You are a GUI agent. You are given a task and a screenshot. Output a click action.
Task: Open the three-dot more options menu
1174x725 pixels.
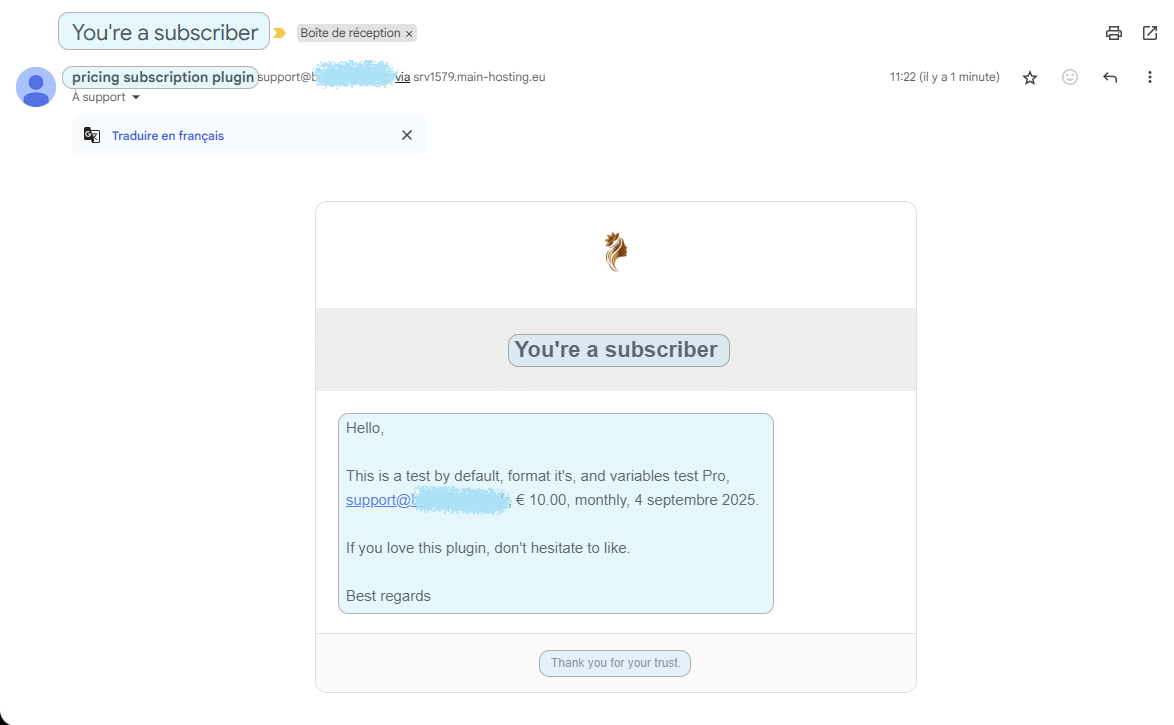click(x=1150, y=77)
